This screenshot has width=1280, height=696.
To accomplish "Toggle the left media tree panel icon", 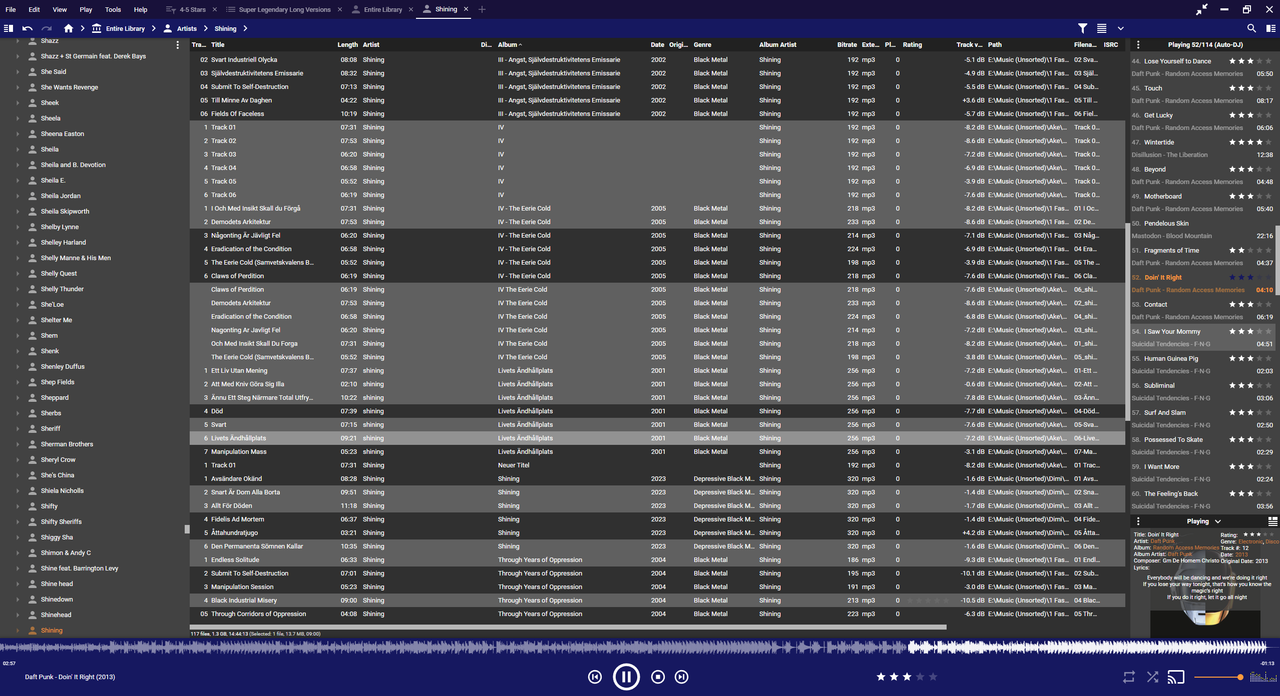I will 8,29.
